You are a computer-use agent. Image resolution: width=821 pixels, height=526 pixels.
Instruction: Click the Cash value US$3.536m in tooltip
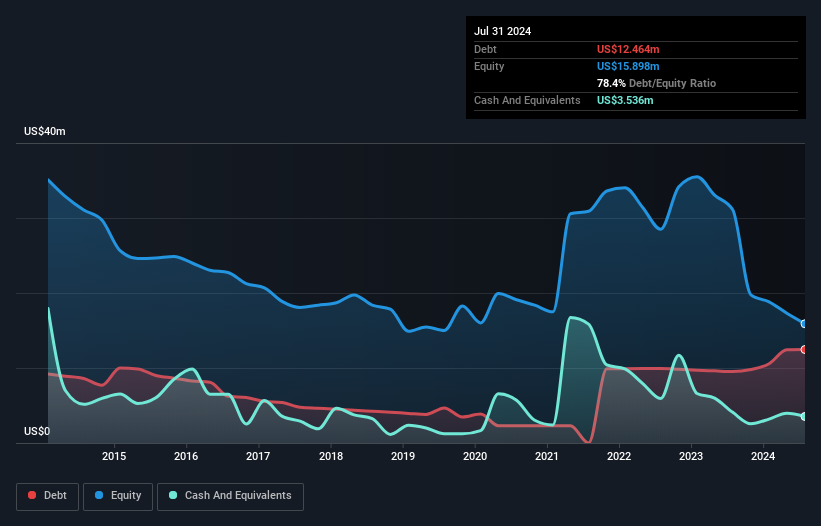tap(626, 100)
